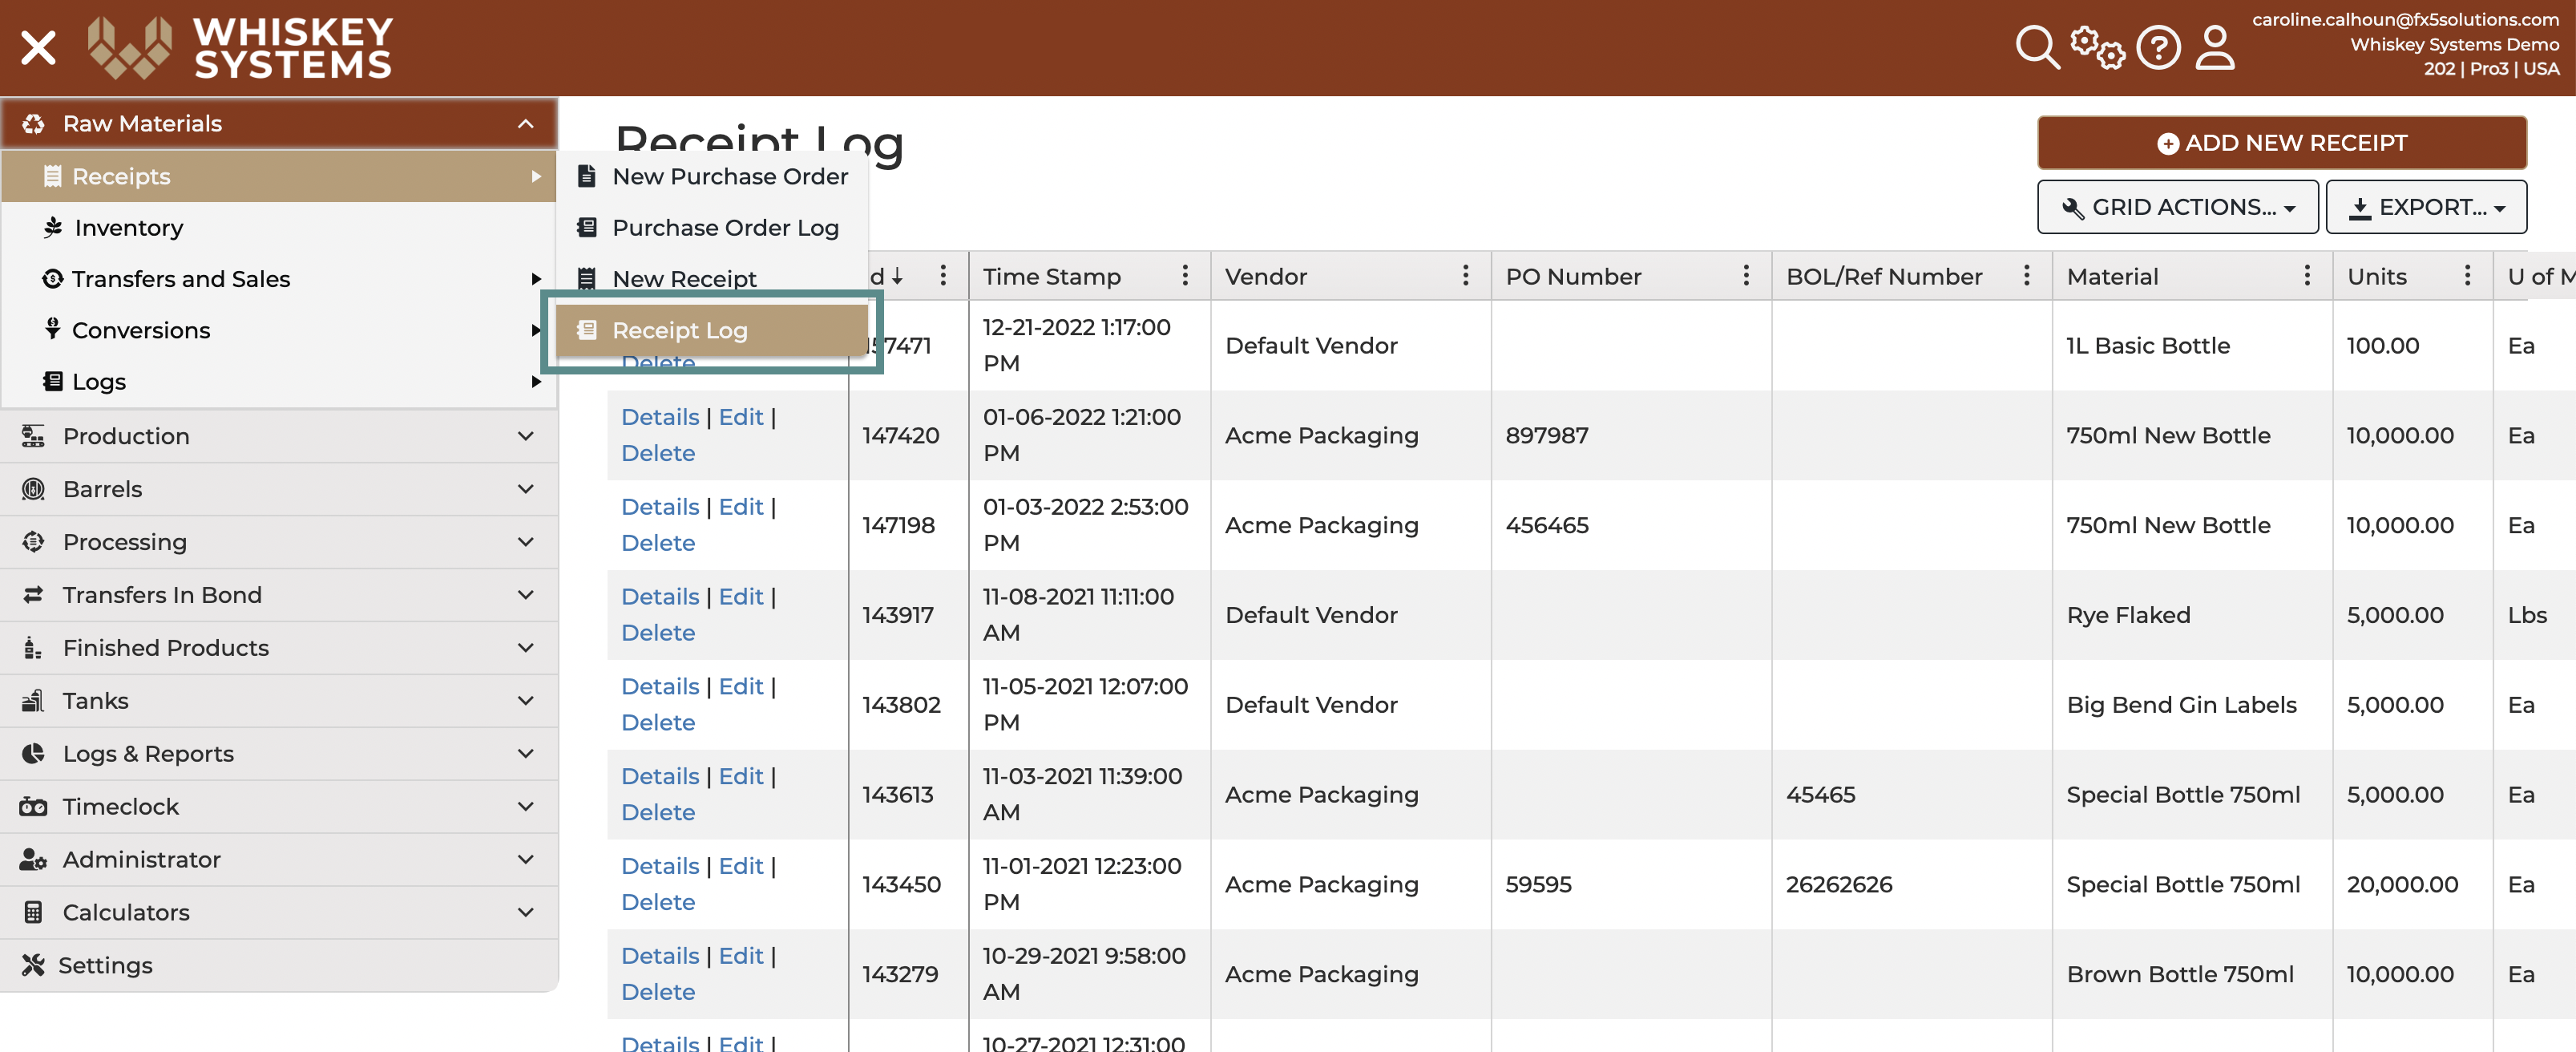Expand the Production section chevron

point(525,436)
